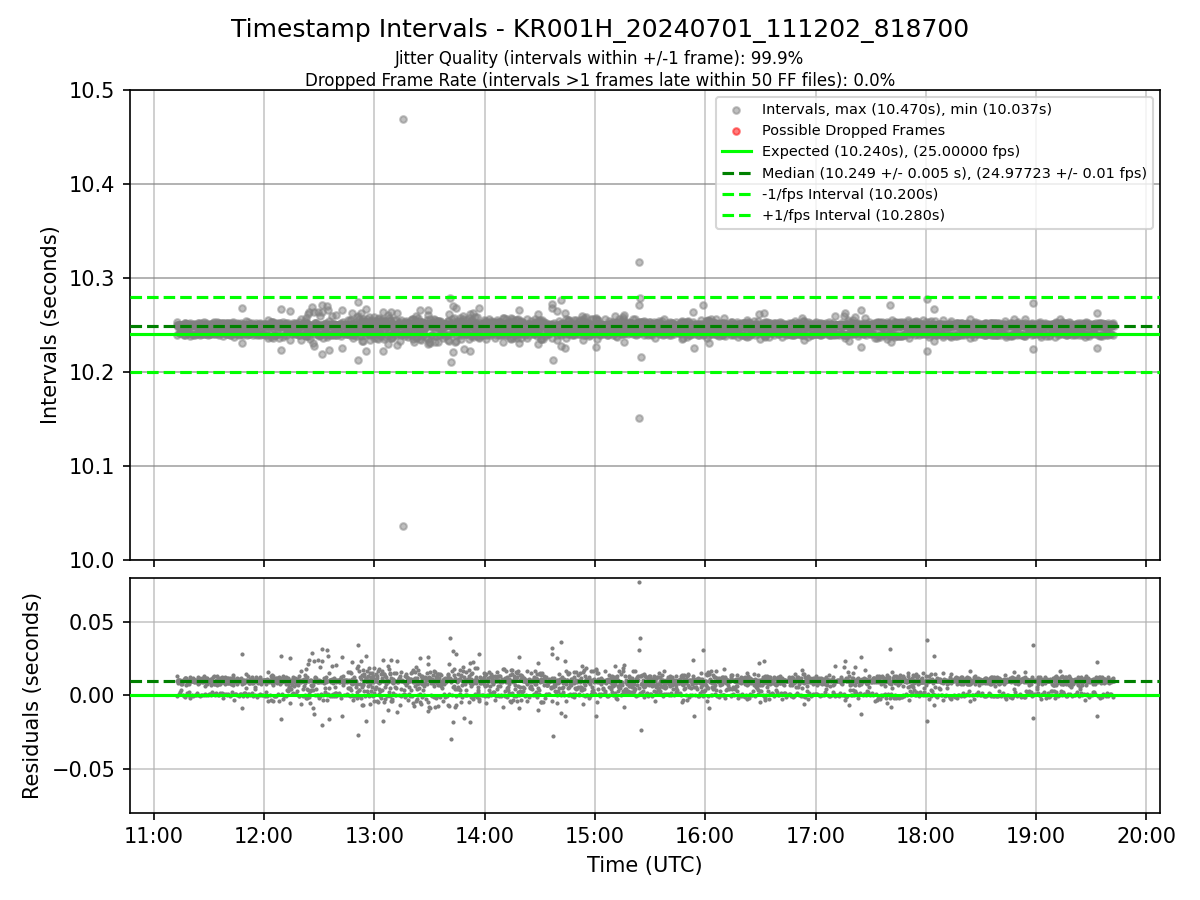Image resolution: width=1200 pixels, height=900 pixels.
Task: Click the legend entry starting with "Median (10.249"
Action: tap(954, 172)
